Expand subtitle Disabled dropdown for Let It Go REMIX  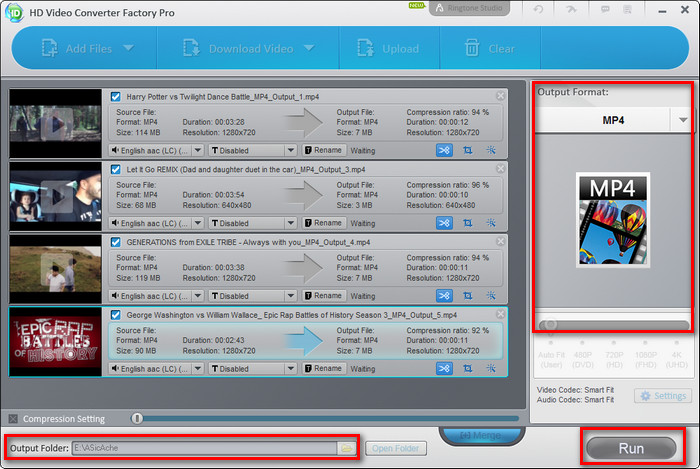291,223
